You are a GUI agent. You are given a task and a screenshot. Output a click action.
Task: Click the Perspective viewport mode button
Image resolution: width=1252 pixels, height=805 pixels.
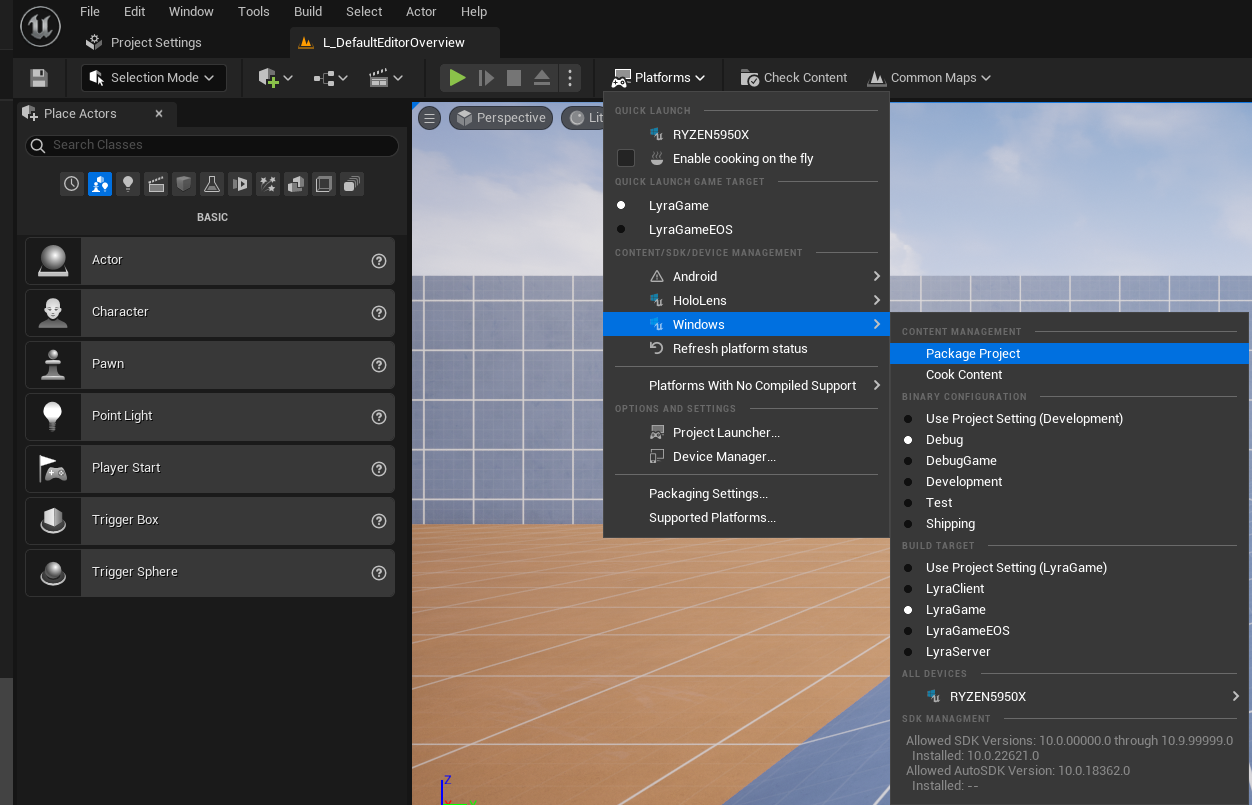point(501,118)
